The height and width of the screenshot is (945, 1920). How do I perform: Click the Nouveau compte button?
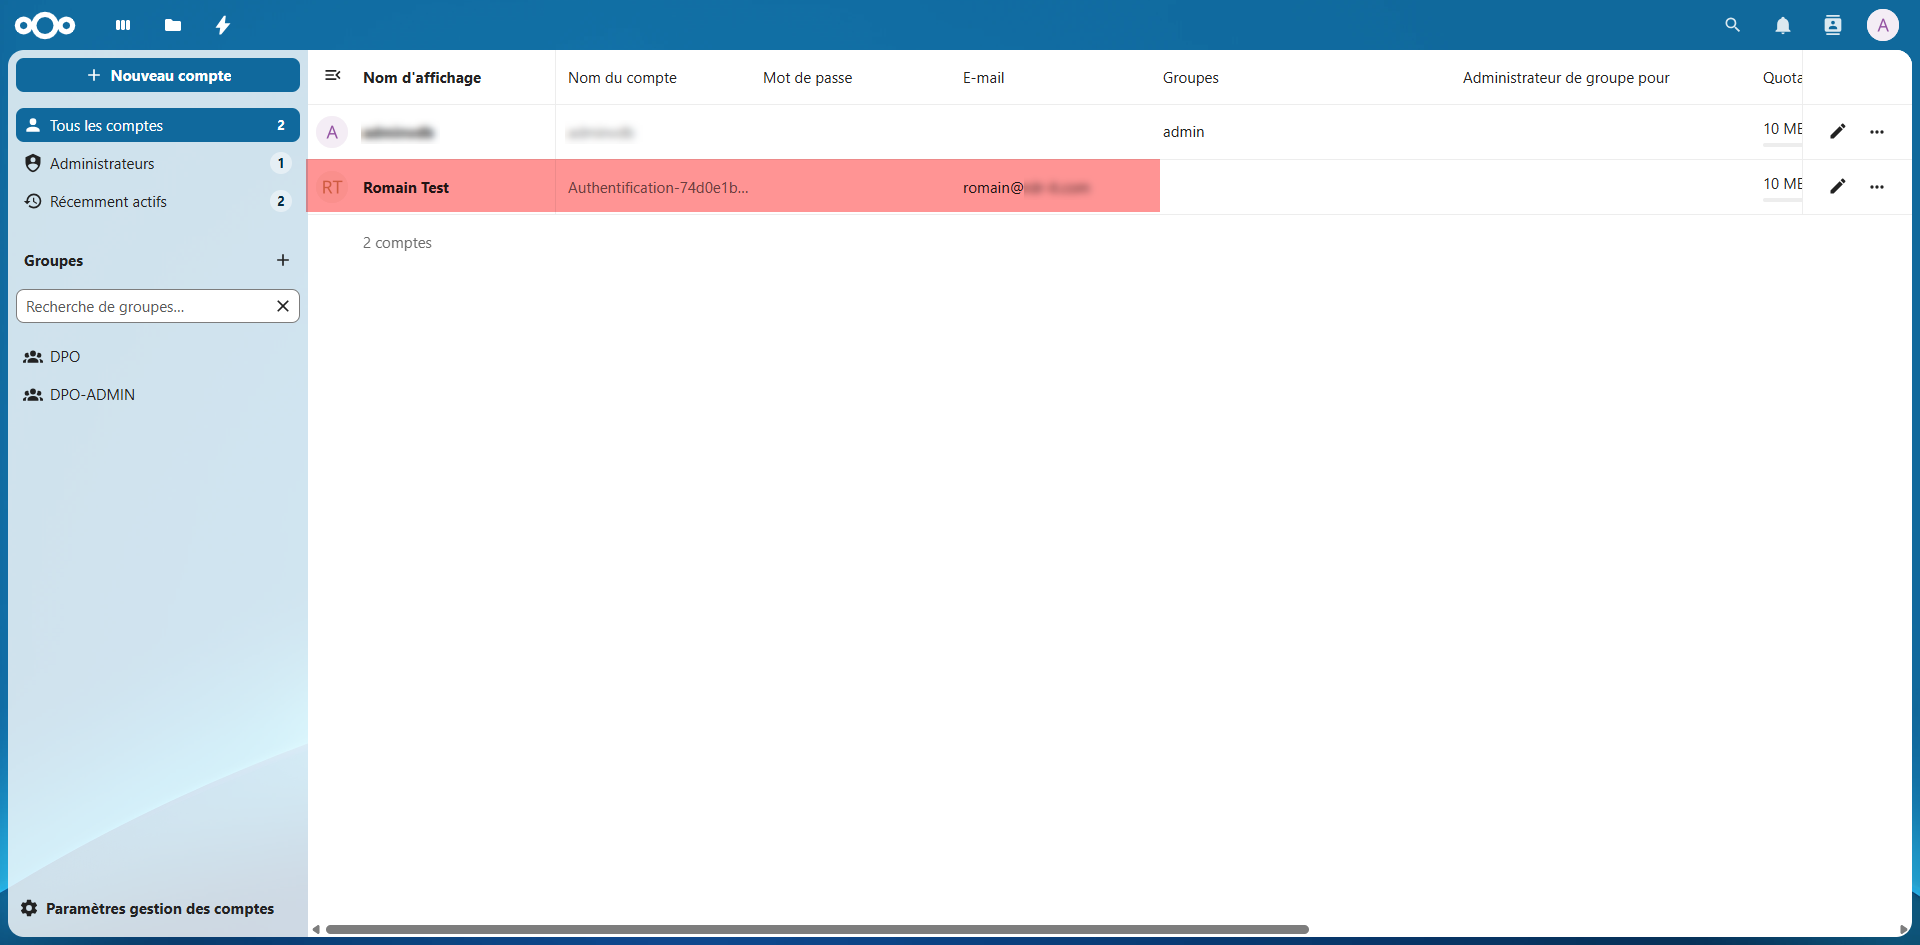pyautogui.click(x=158, y=75)
